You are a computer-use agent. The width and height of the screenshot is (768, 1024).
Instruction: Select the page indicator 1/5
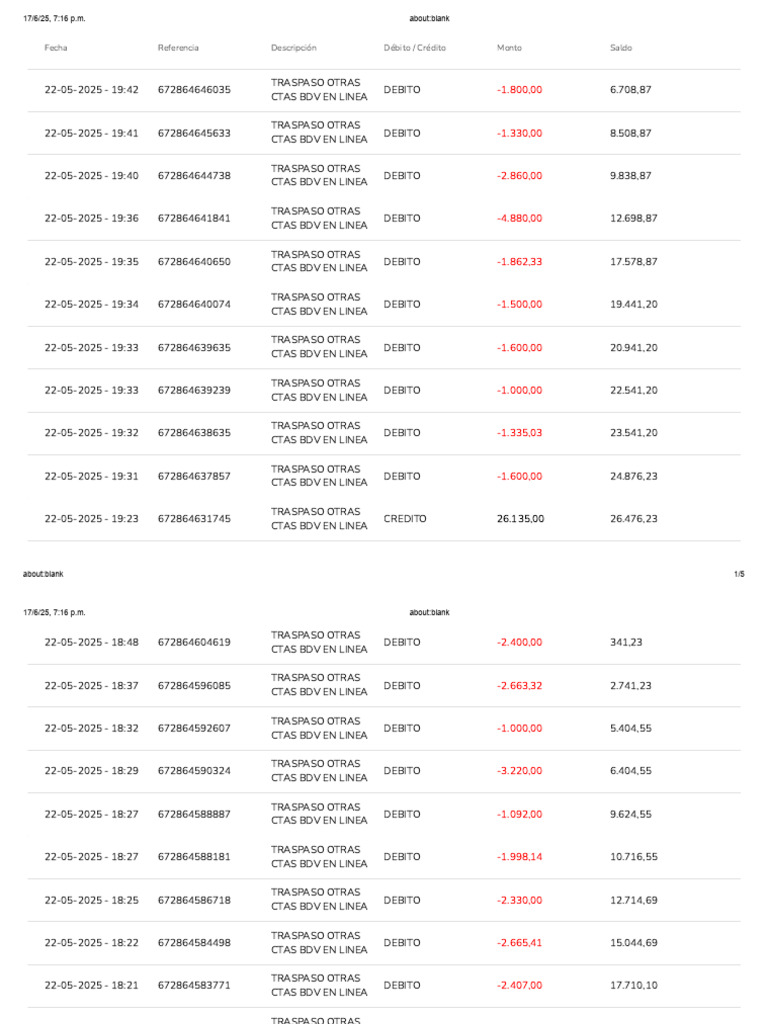coord(739,574)
